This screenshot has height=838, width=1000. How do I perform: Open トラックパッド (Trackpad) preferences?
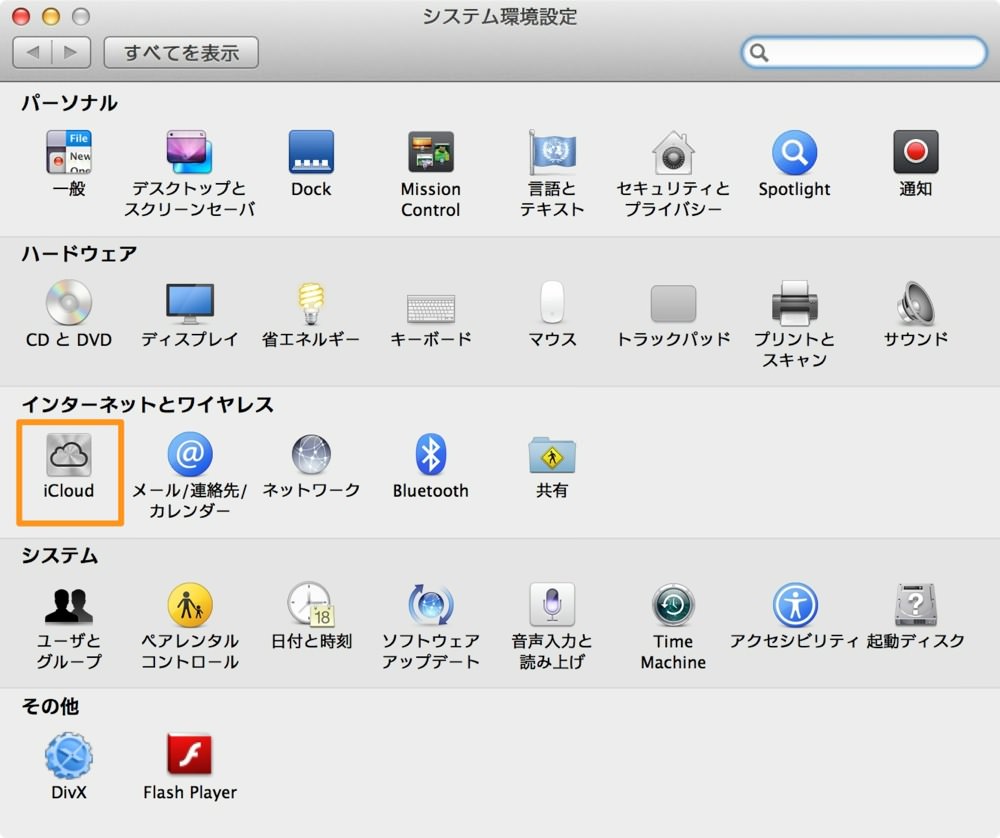coord(673,304)
